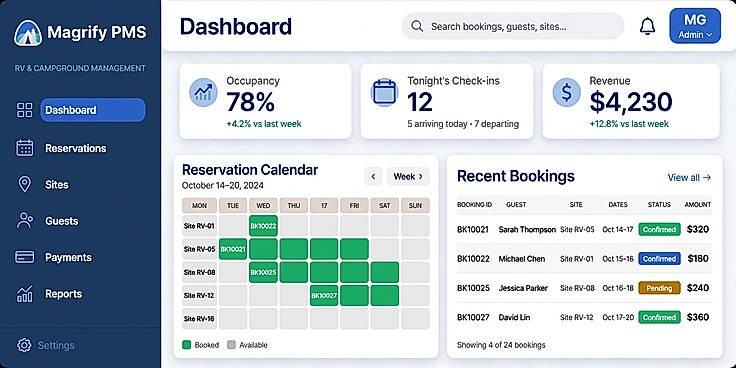Click the $240 amount cell

pyautogui.click(x=698, y=288)
